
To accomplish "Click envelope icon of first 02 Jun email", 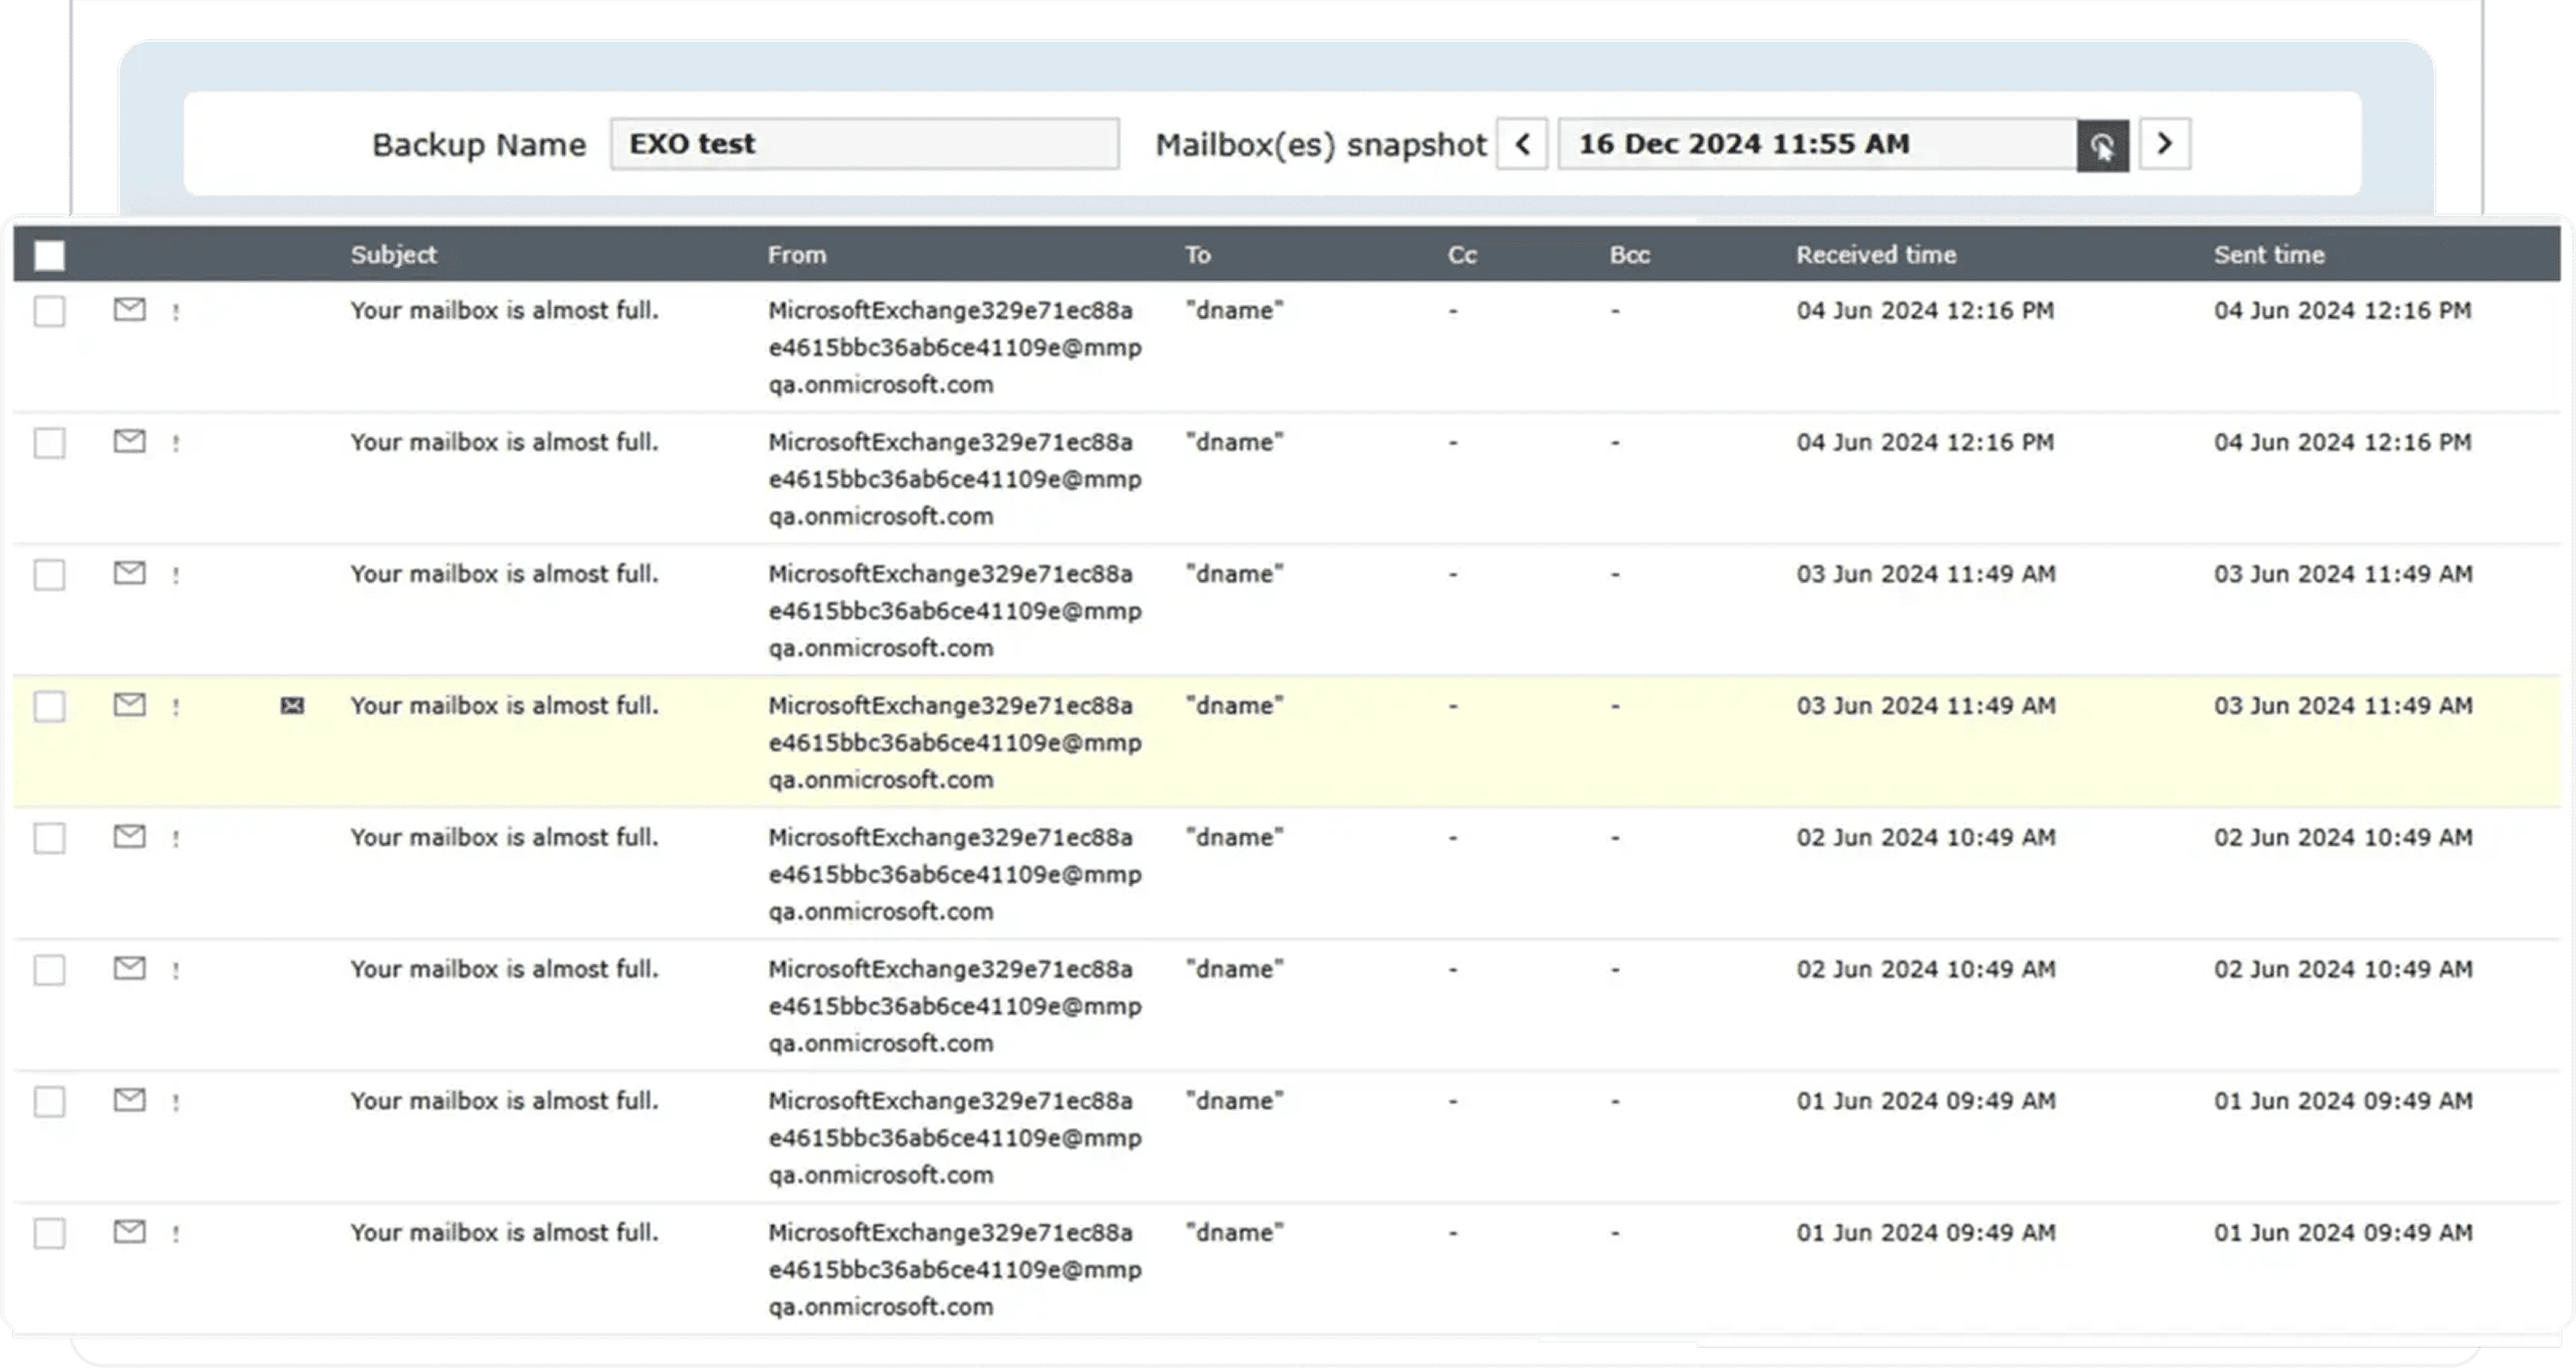I will click(x=129, y=837).
